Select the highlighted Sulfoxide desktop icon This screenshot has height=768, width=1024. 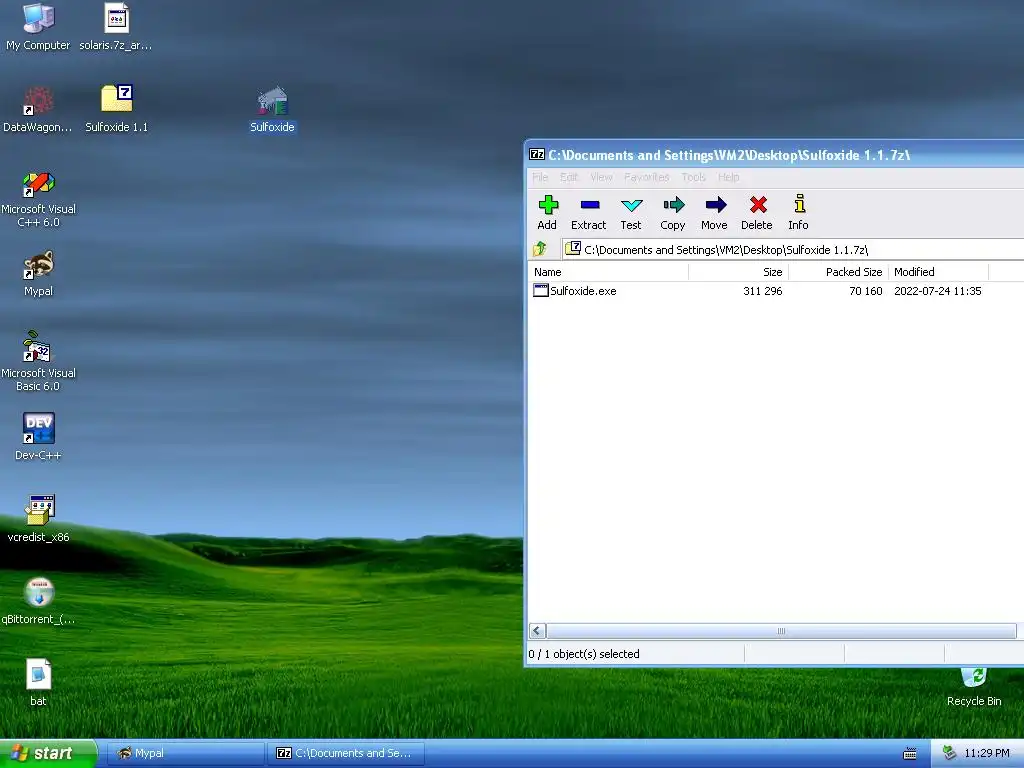[x=272, y=101]
